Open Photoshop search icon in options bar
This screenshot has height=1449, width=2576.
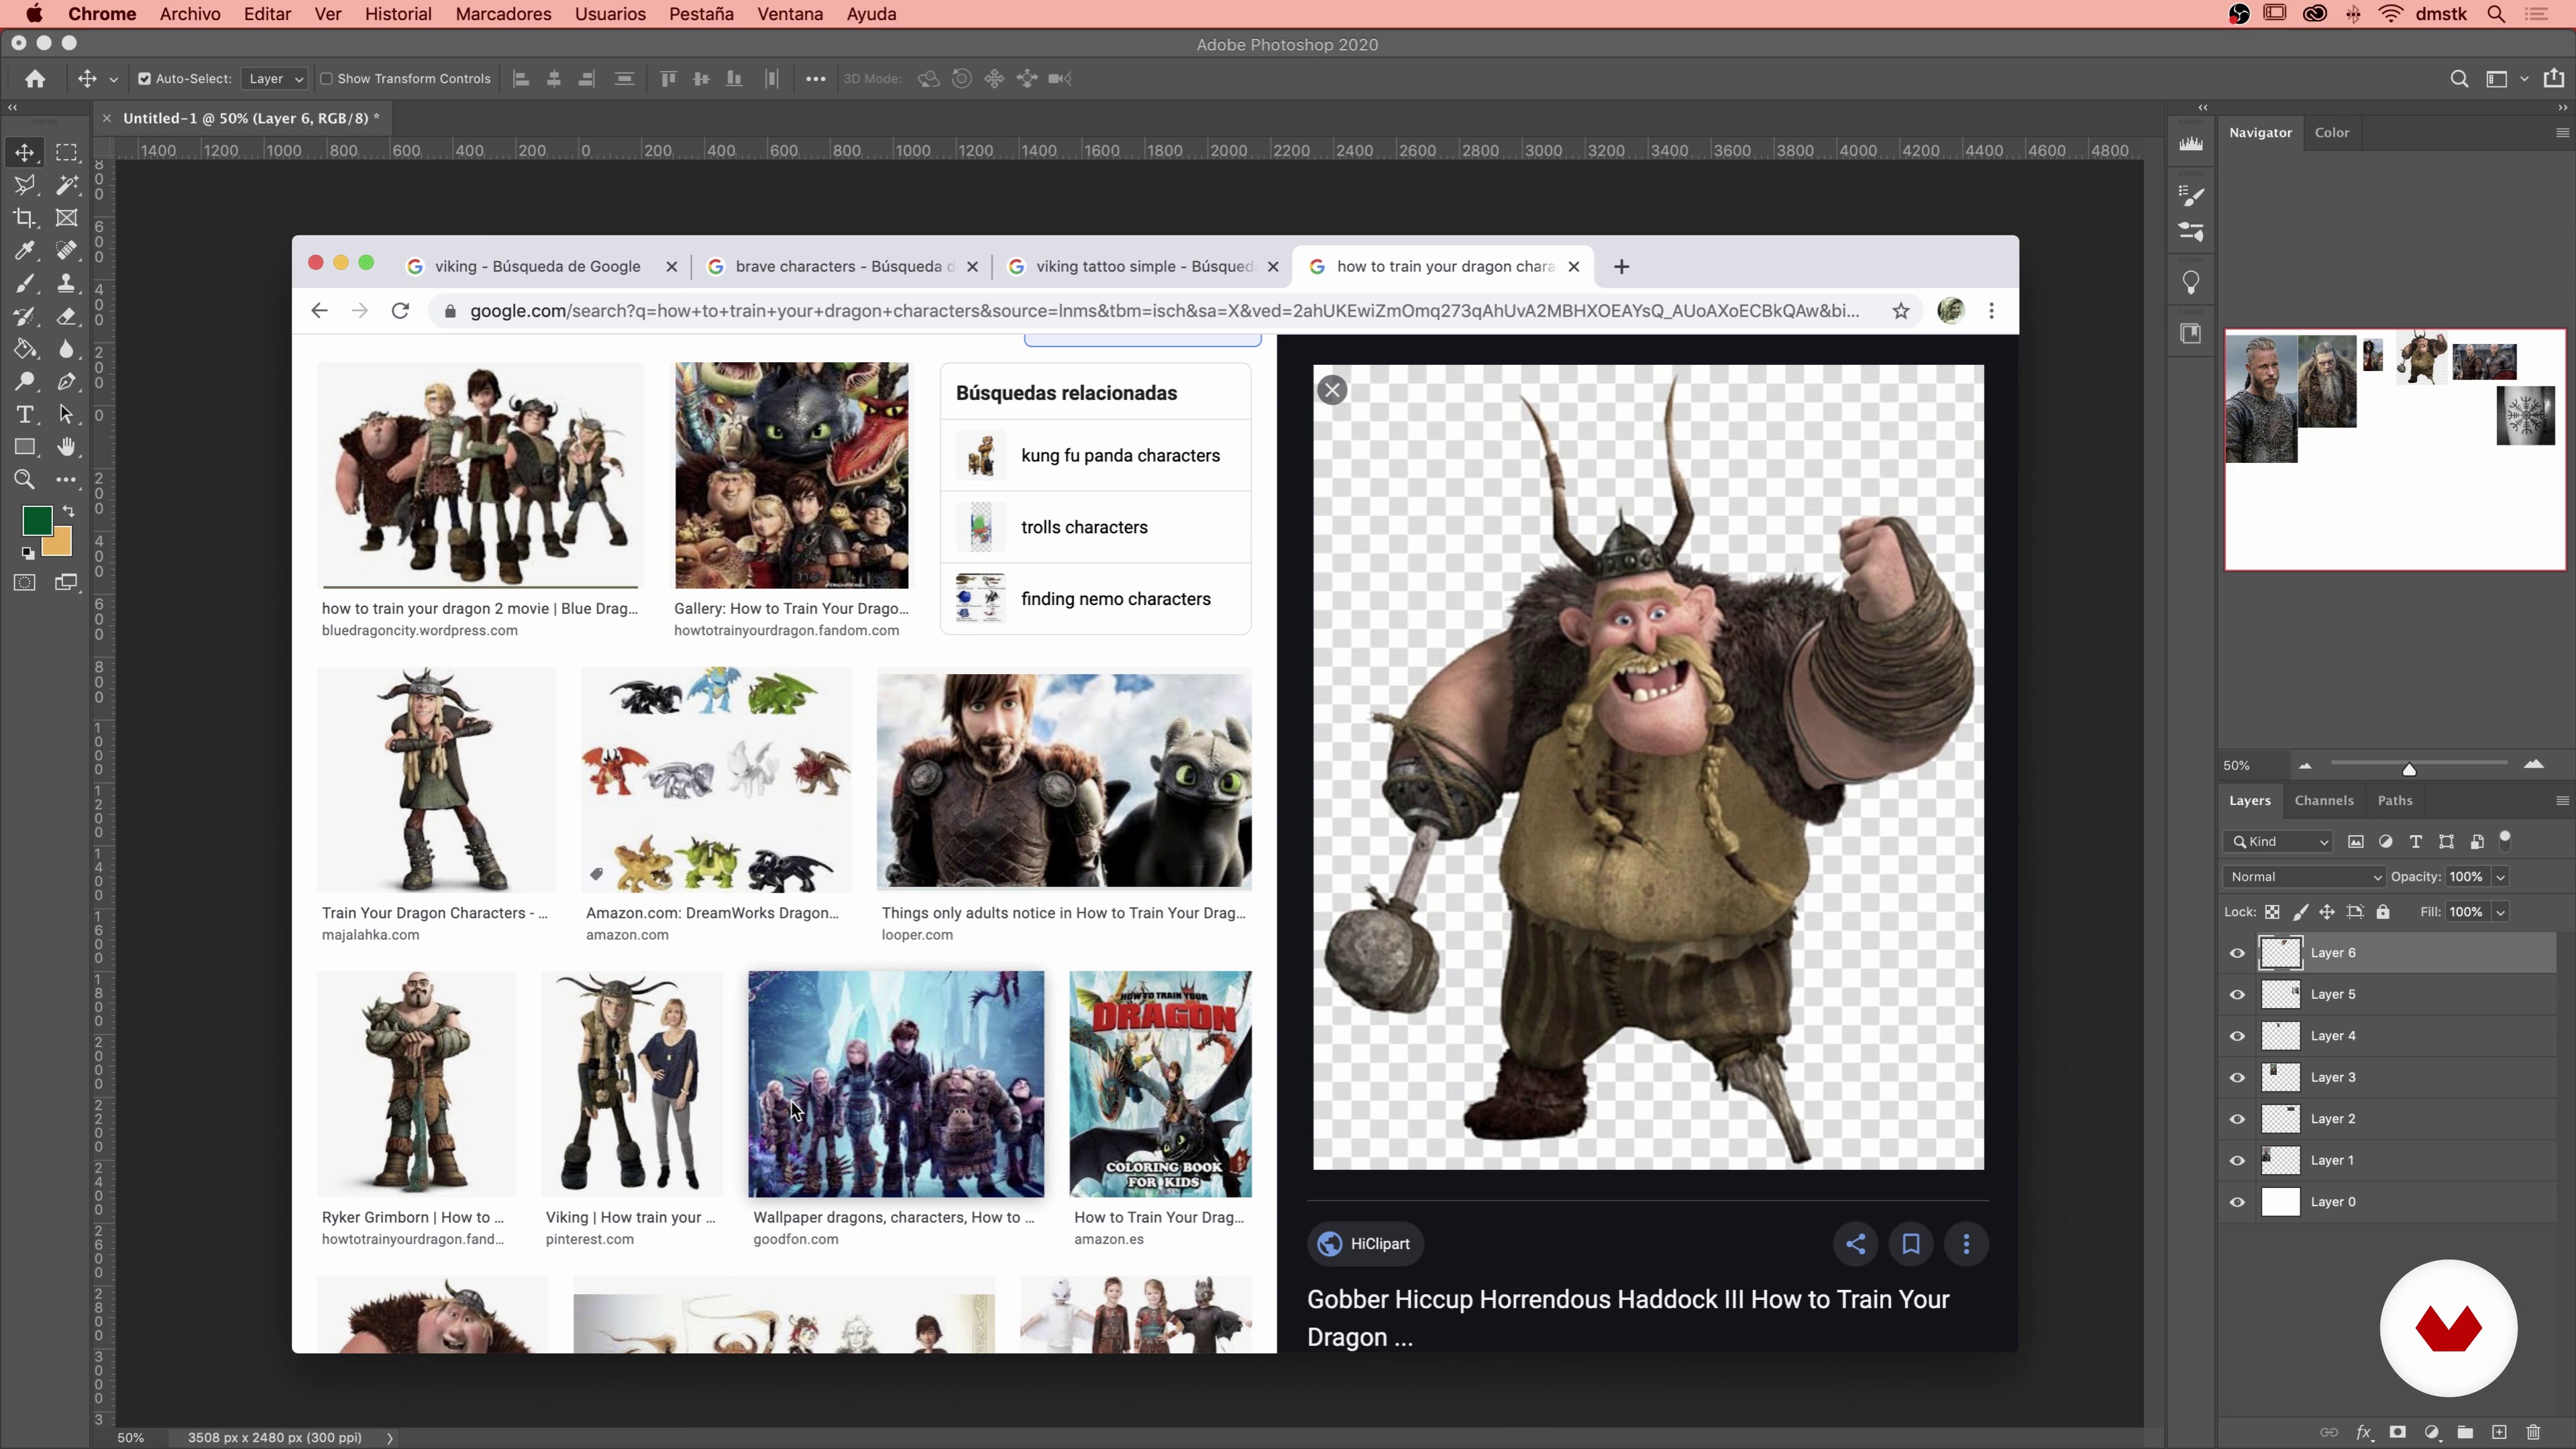(x=2459, y=79)
